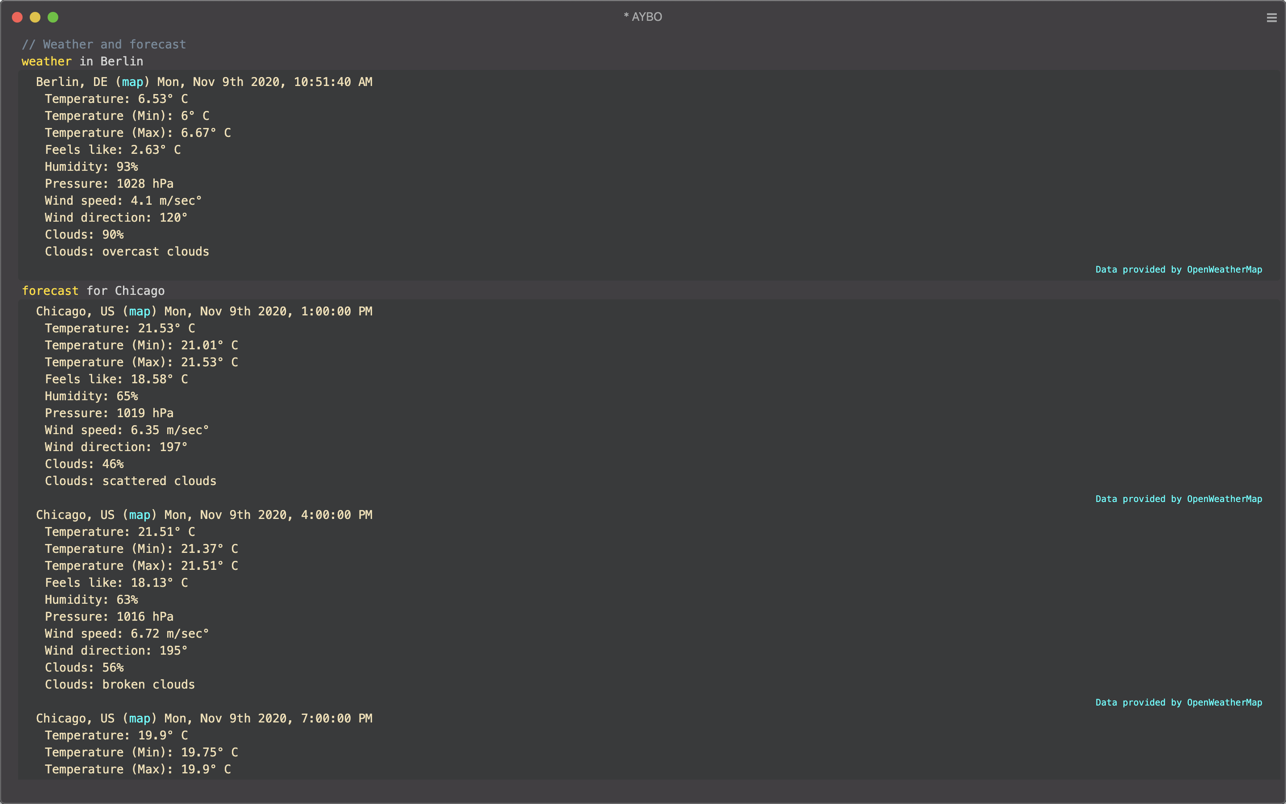1286x804 pixels.
Task: Click Berlin's 10:51:40 AM timestamp
Action: (332, 82)
